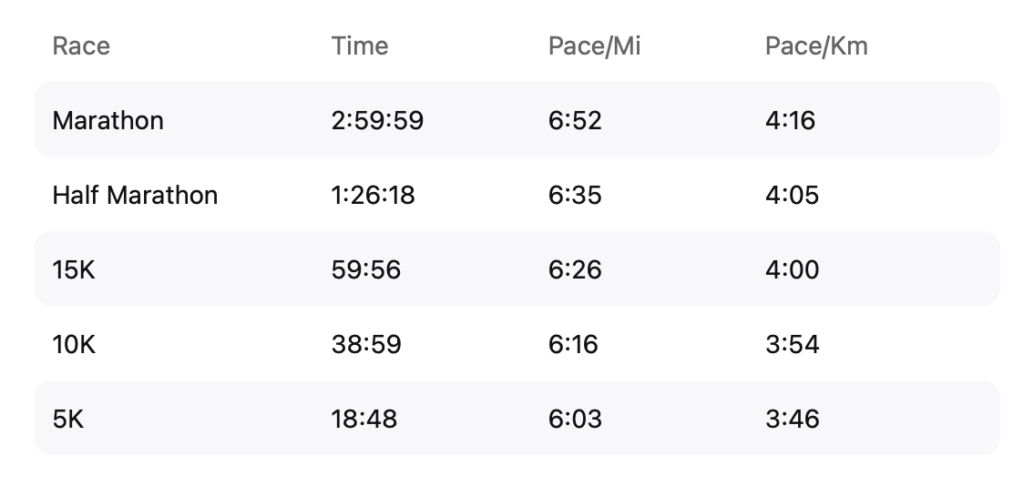Select the Marathon row label
Image resolution: width=1024 pixels, height=486 pixels.
click(108, 121)
